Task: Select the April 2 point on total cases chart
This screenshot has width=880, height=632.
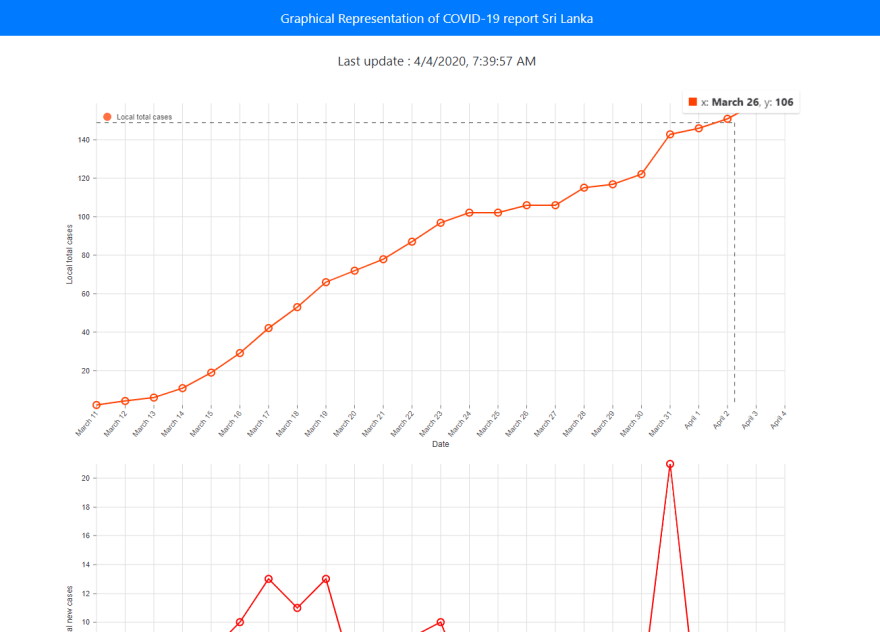Action: (727, 118)
